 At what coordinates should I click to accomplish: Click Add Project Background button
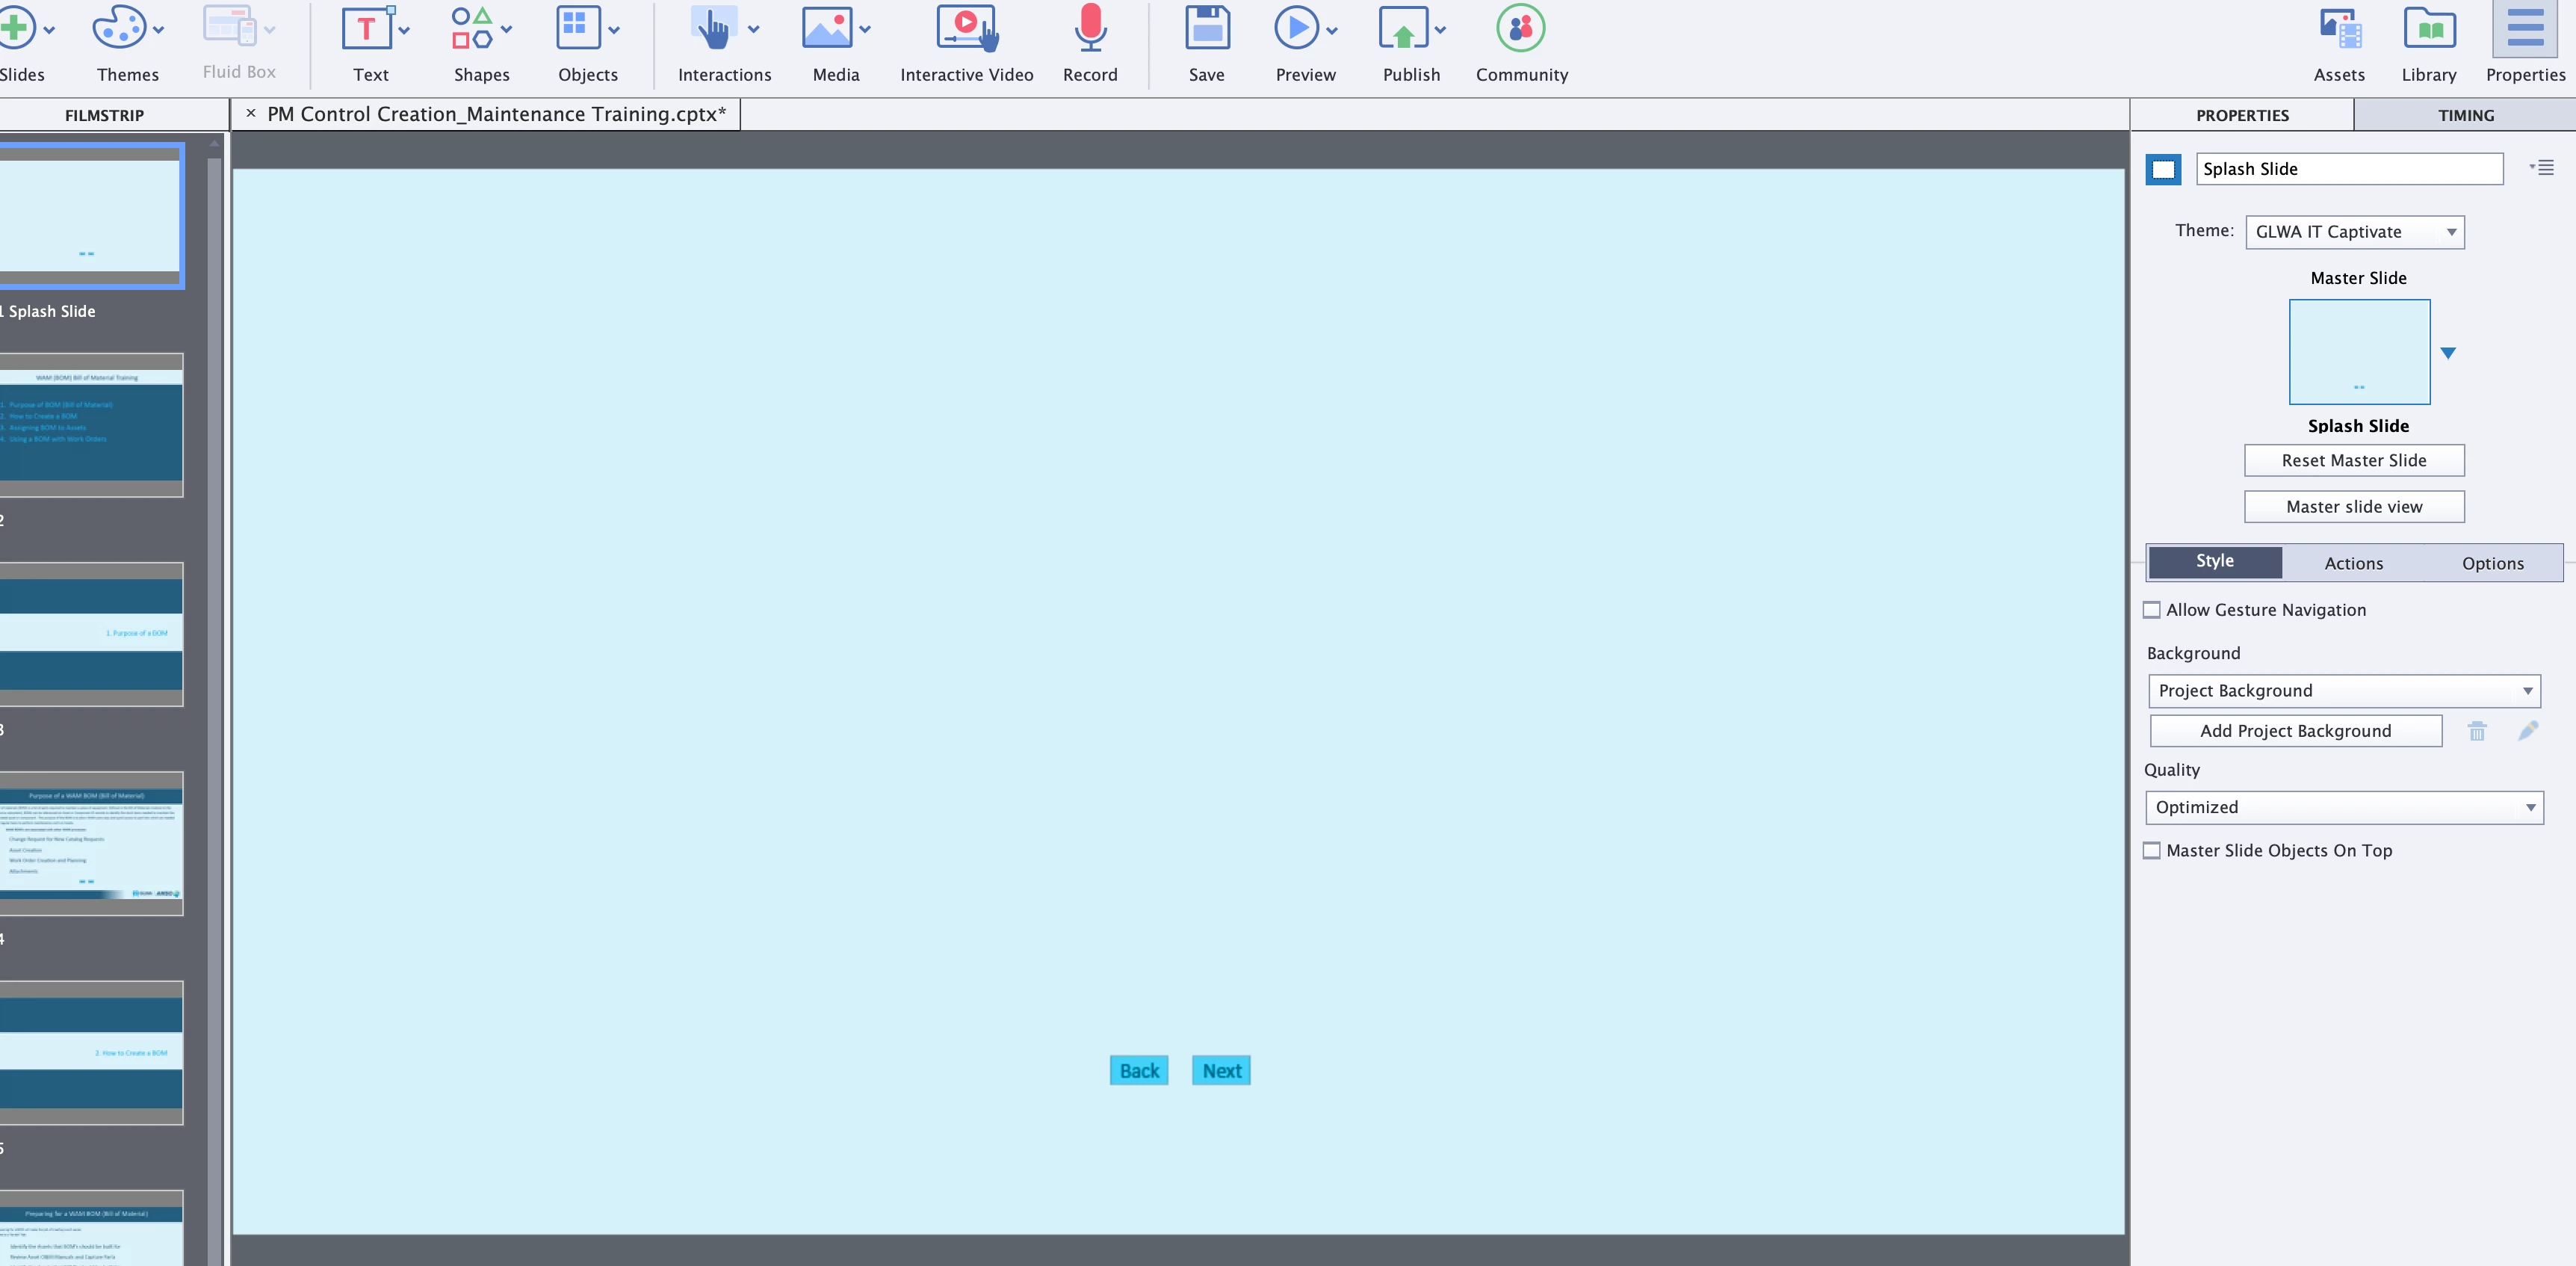(2295, 731)
